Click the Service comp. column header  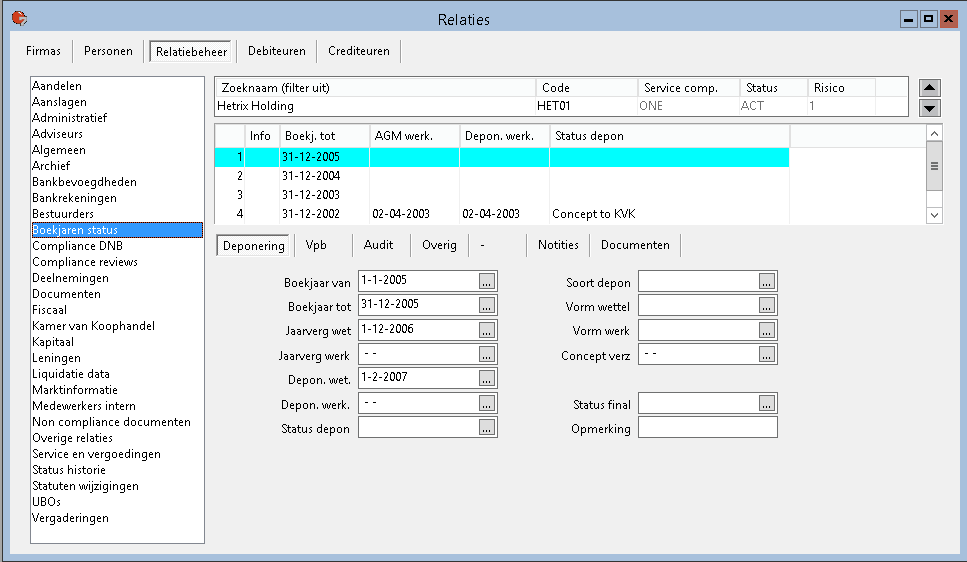688,88
